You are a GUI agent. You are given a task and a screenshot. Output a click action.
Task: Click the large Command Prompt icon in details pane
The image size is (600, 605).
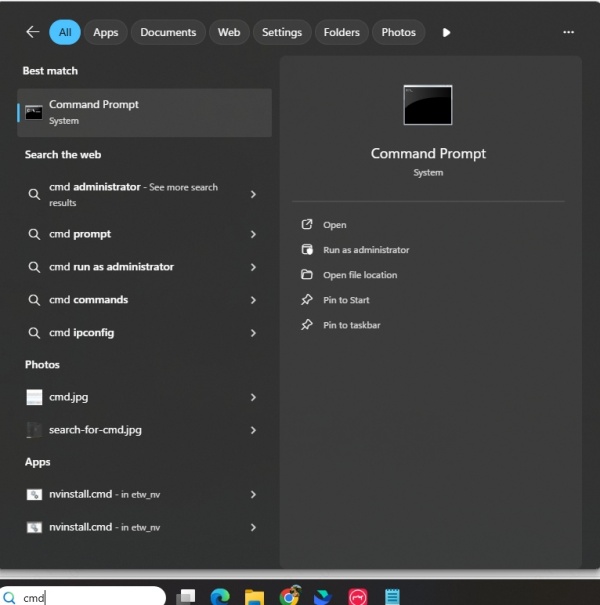(428, 105)
